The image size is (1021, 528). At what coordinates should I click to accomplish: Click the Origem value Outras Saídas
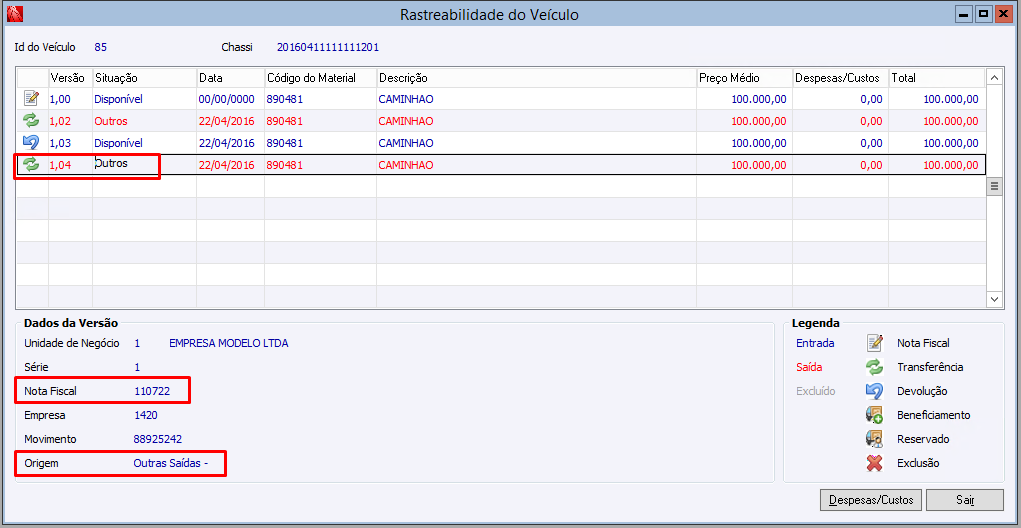[171, 464]
